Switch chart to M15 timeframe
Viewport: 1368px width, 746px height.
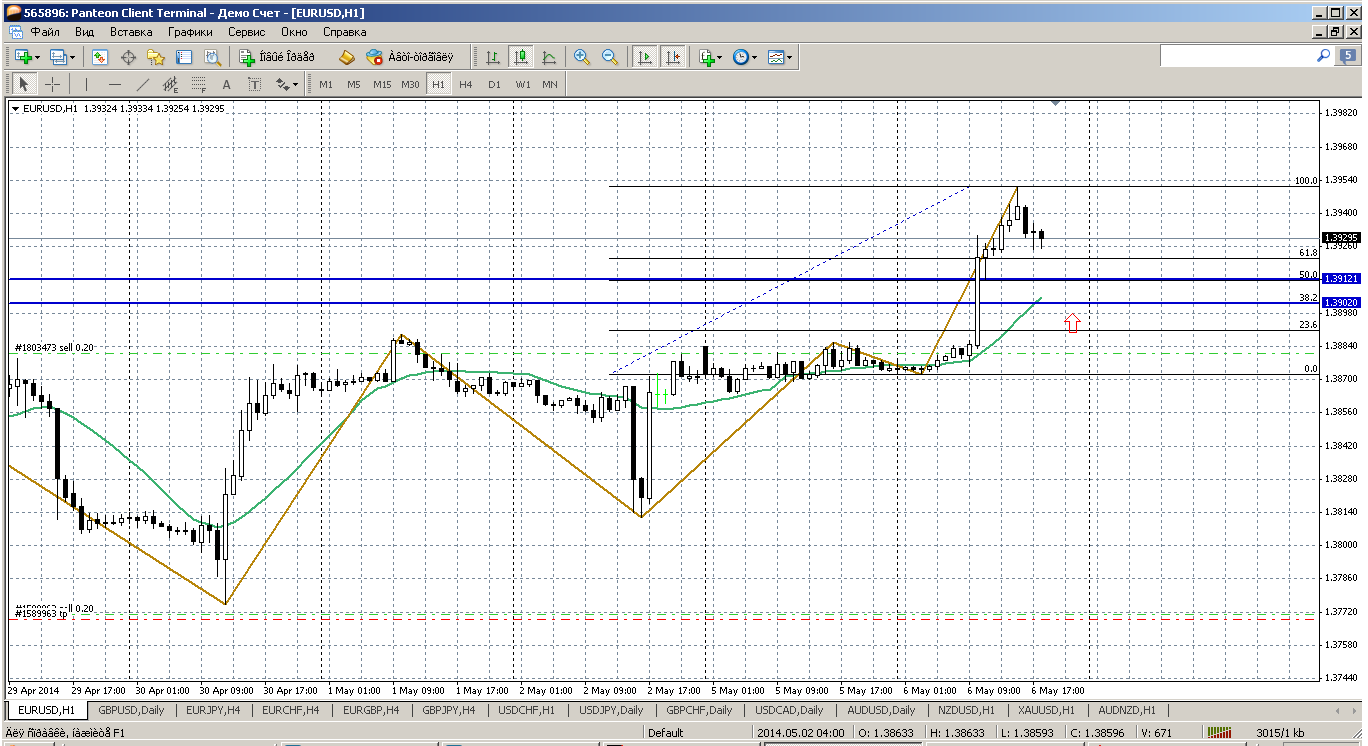click(x=381, y=84)
